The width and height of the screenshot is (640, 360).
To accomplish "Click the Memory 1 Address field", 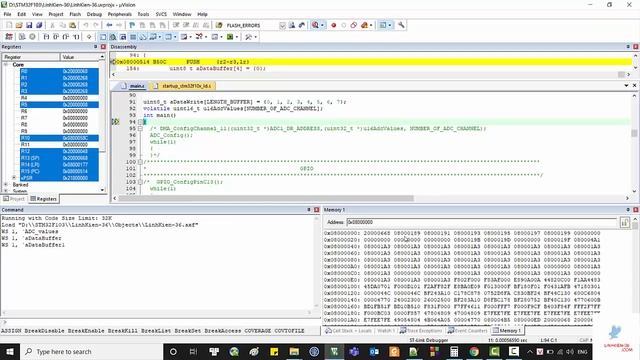I will (482, 222).
